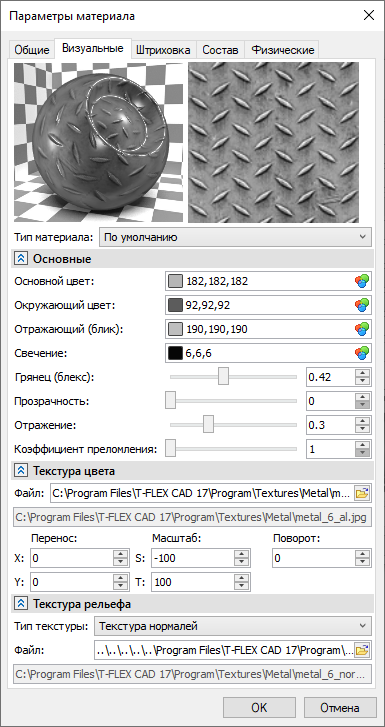This screenshot has height=727, width=385.
Task: Increase Прозрачность value with up arrow
Action: 362,397
